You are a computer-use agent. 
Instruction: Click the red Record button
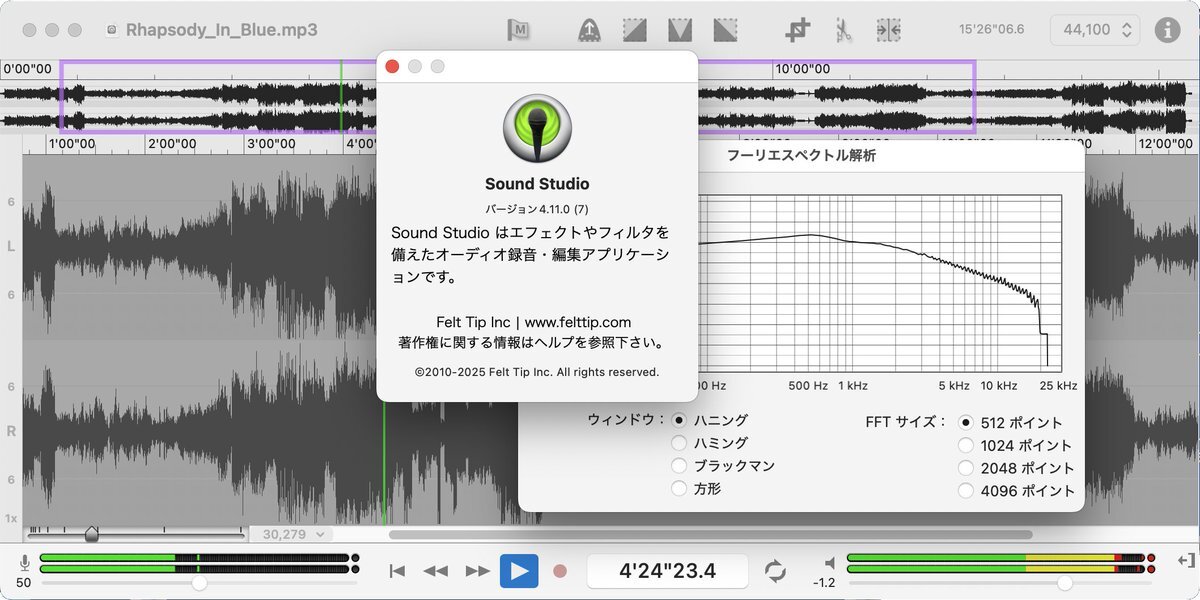coord(560,571)
